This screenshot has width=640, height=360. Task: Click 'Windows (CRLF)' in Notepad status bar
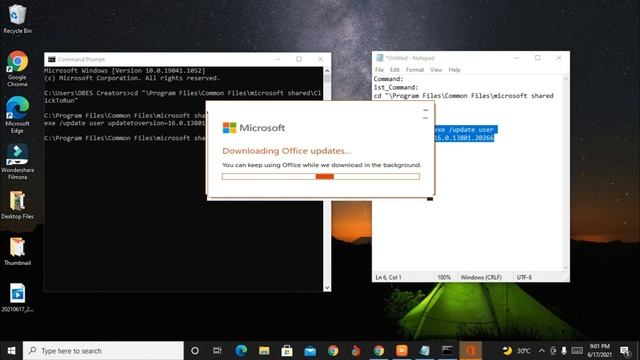pyautogui.click(x=481, y=277)
